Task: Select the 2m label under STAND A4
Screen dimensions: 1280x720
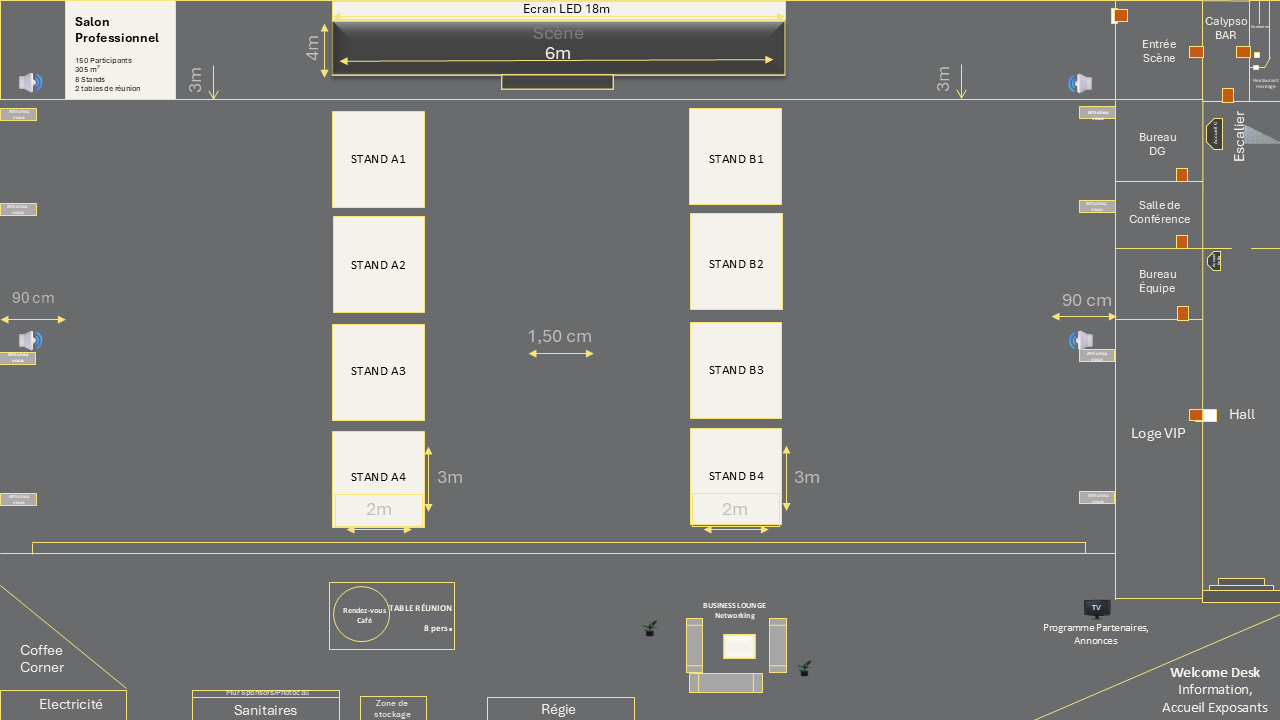Action: coord(379,510)
